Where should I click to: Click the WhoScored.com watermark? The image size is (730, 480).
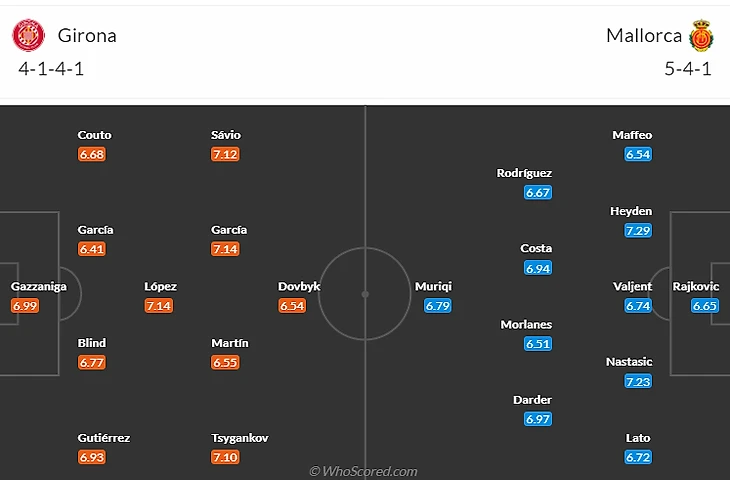tap(363, 471)
